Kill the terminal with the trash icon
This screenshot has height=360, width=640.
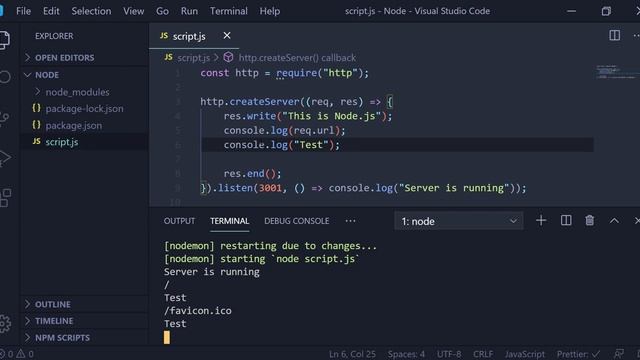click(x=589, y=220)
